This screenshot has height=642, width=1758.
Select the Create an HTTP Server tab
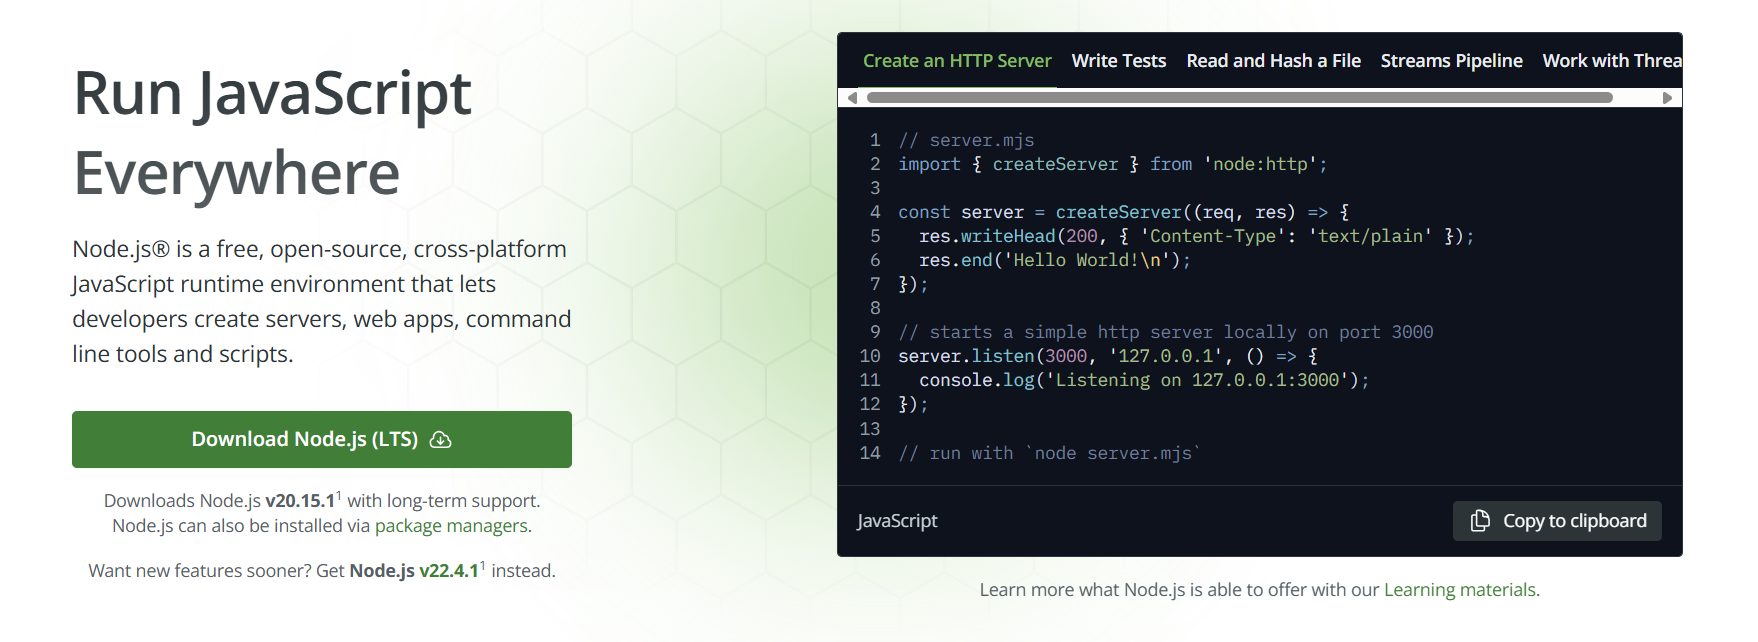pos(957,61)
